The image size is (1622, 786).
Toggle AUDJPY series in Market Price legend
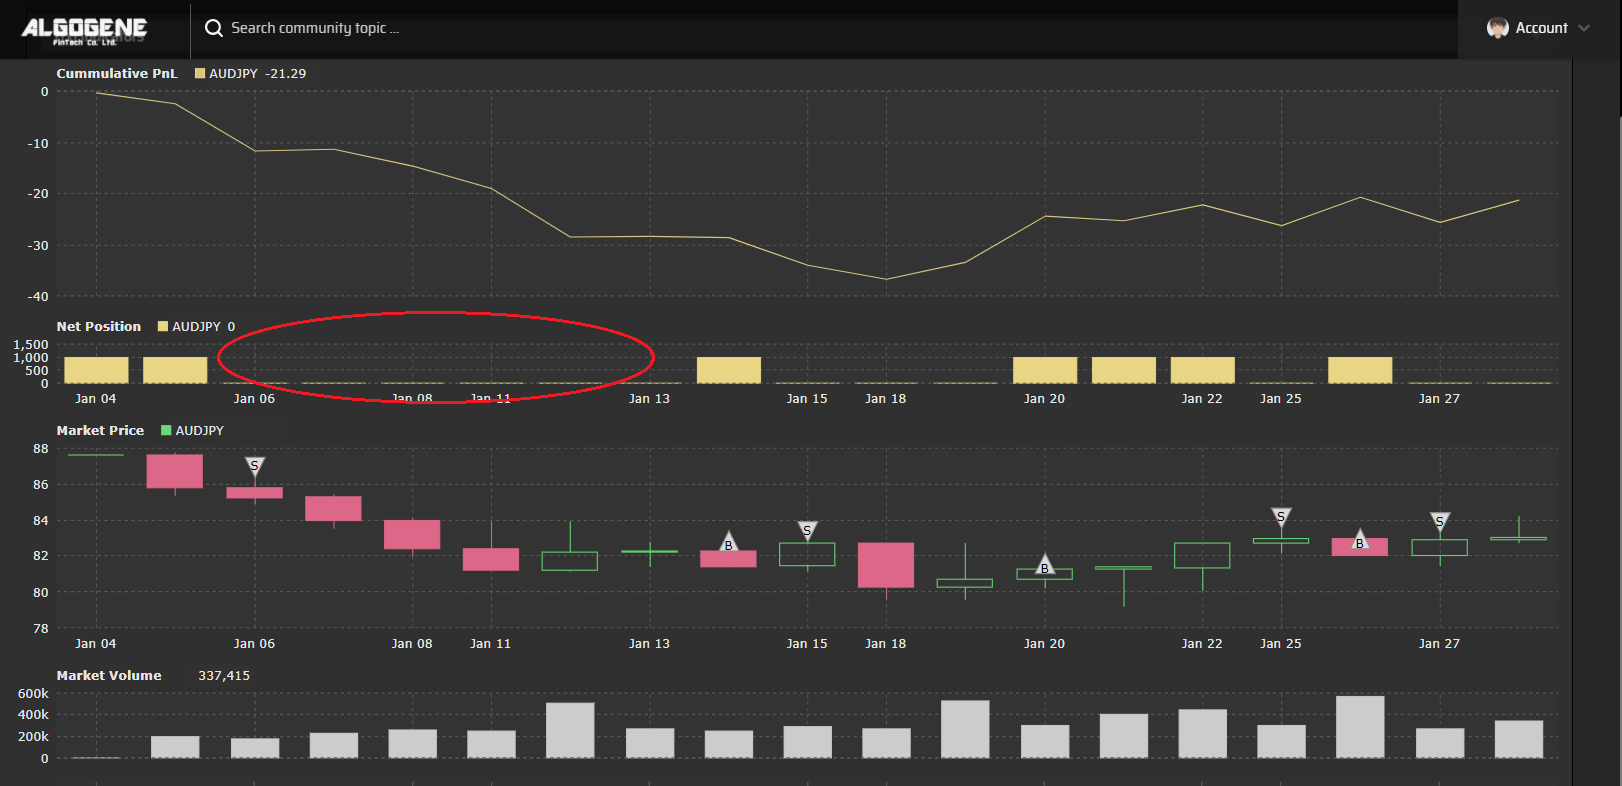[x=193, y=431]
